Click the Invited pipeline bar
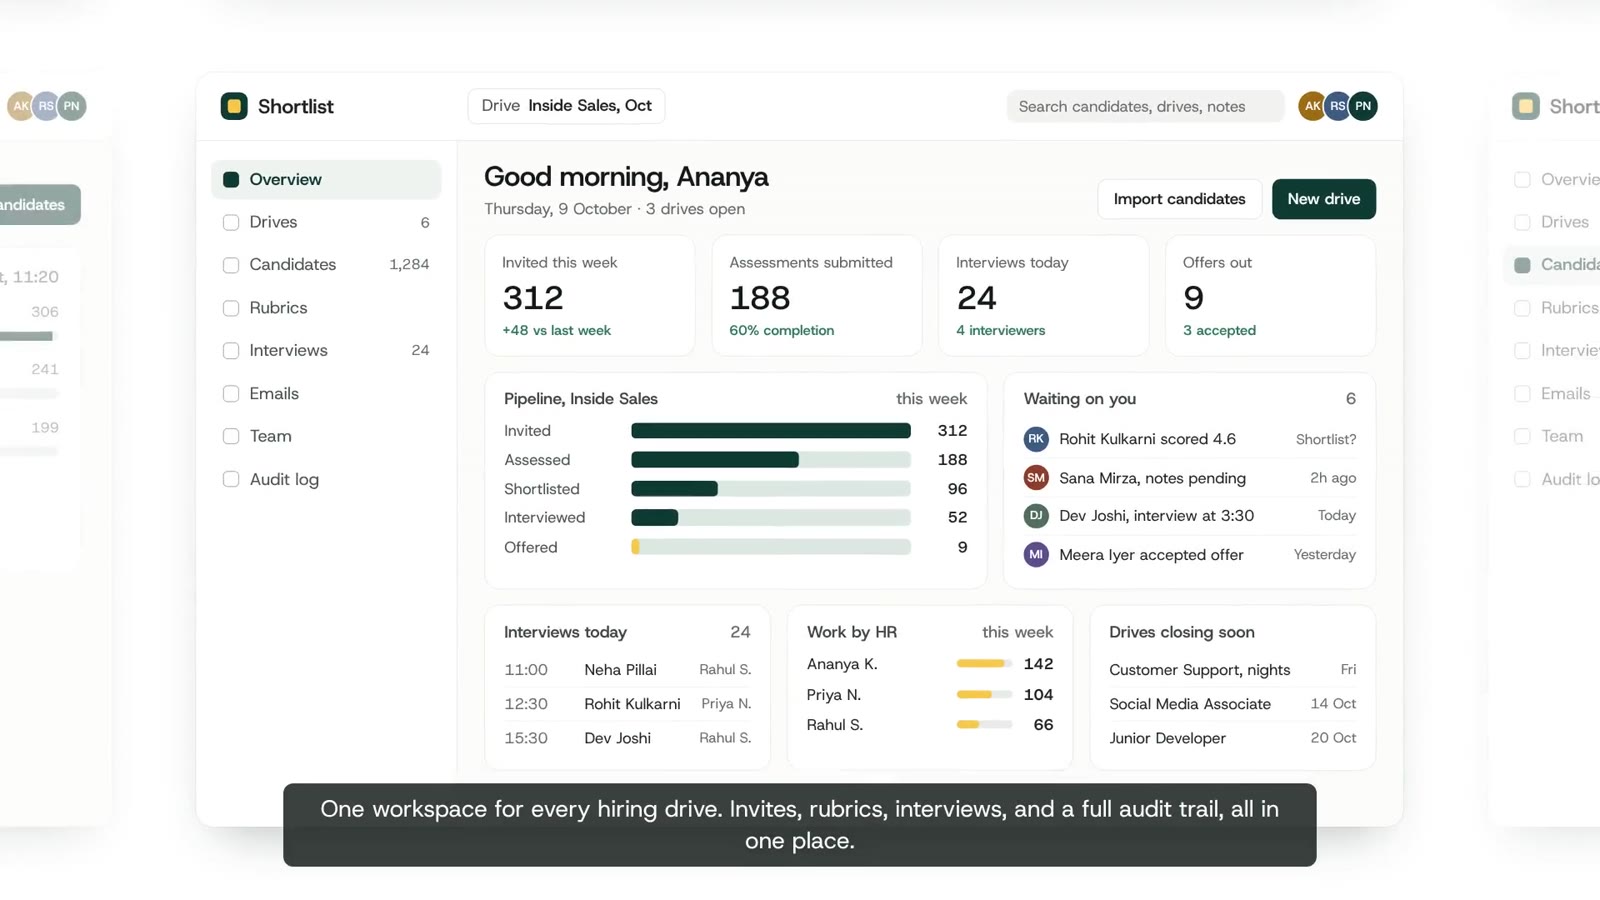The height and width of the screenshot is (900, 1600). 771,431
